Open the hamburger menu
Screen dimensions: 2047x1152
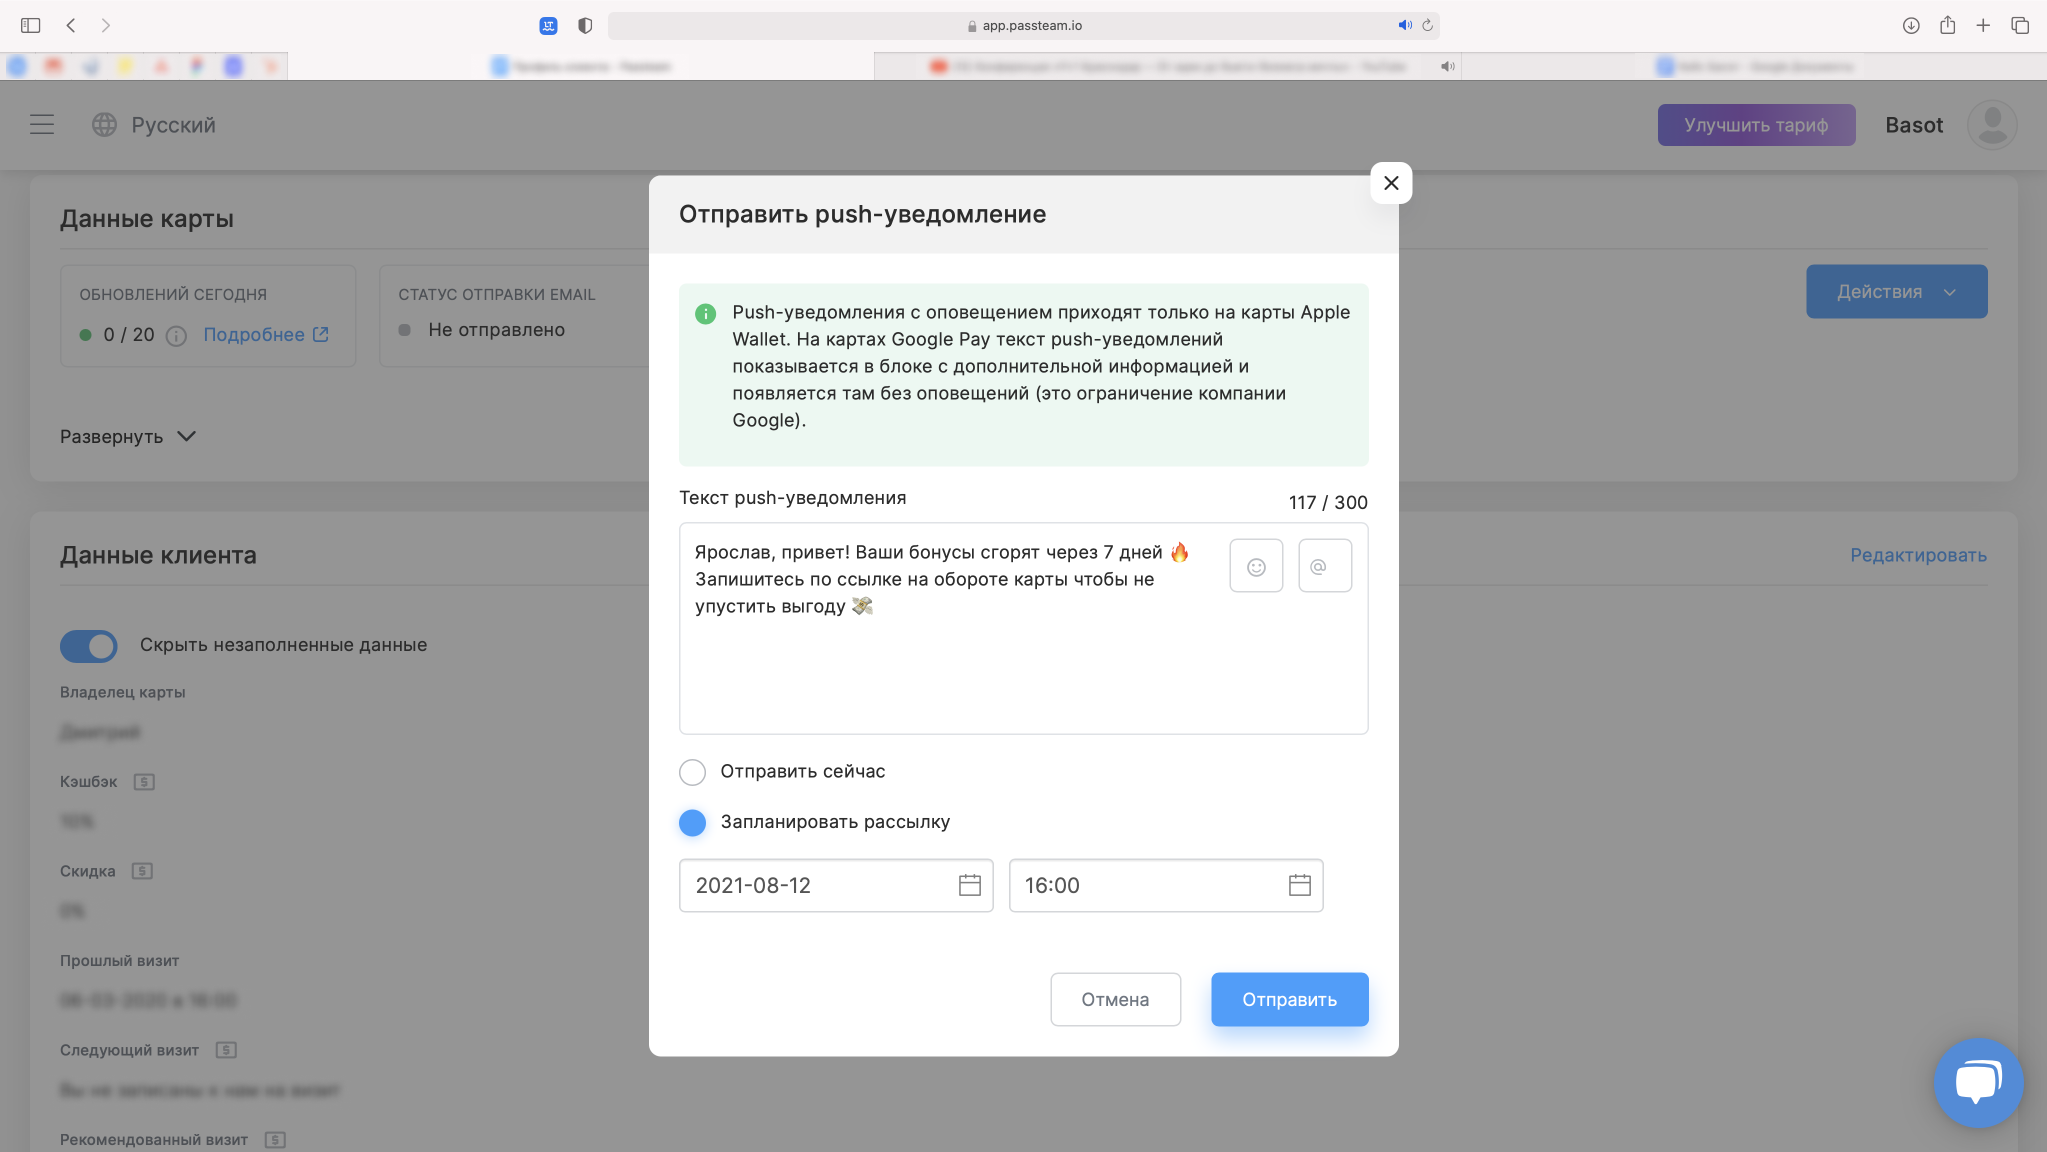tap(42, 125)
